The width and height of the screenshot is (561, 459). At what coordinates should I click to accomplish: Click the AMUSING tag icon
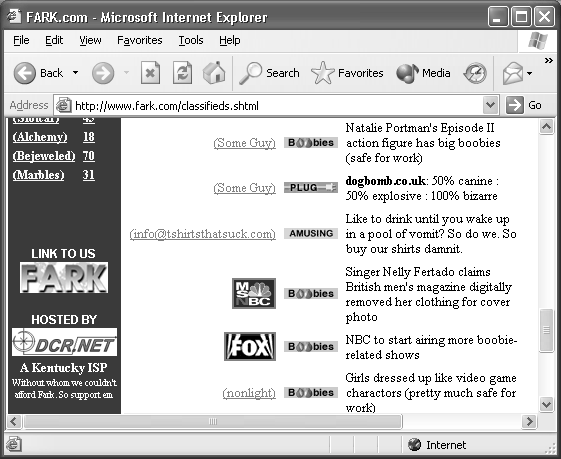tap(311, 233)
